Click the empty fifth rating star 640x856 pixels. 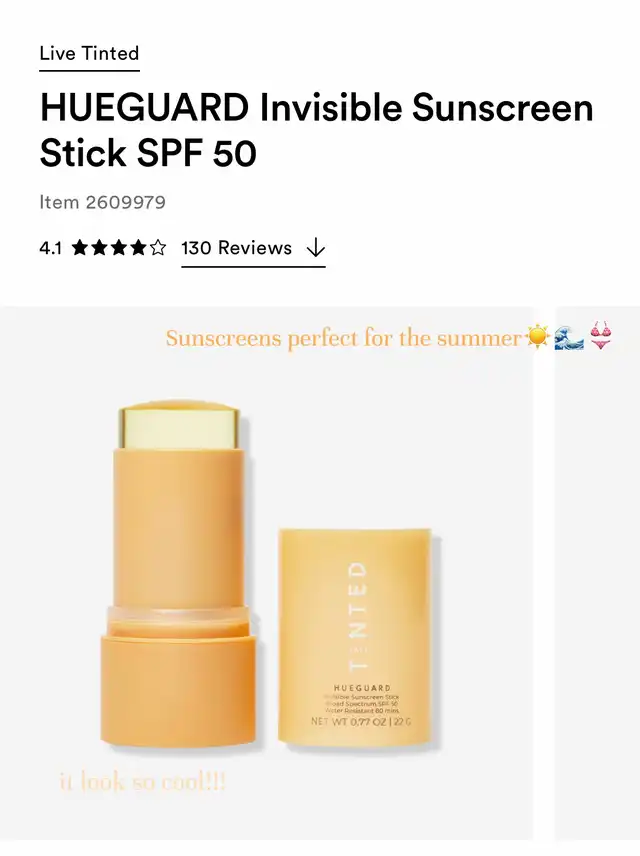pos(158,248)
